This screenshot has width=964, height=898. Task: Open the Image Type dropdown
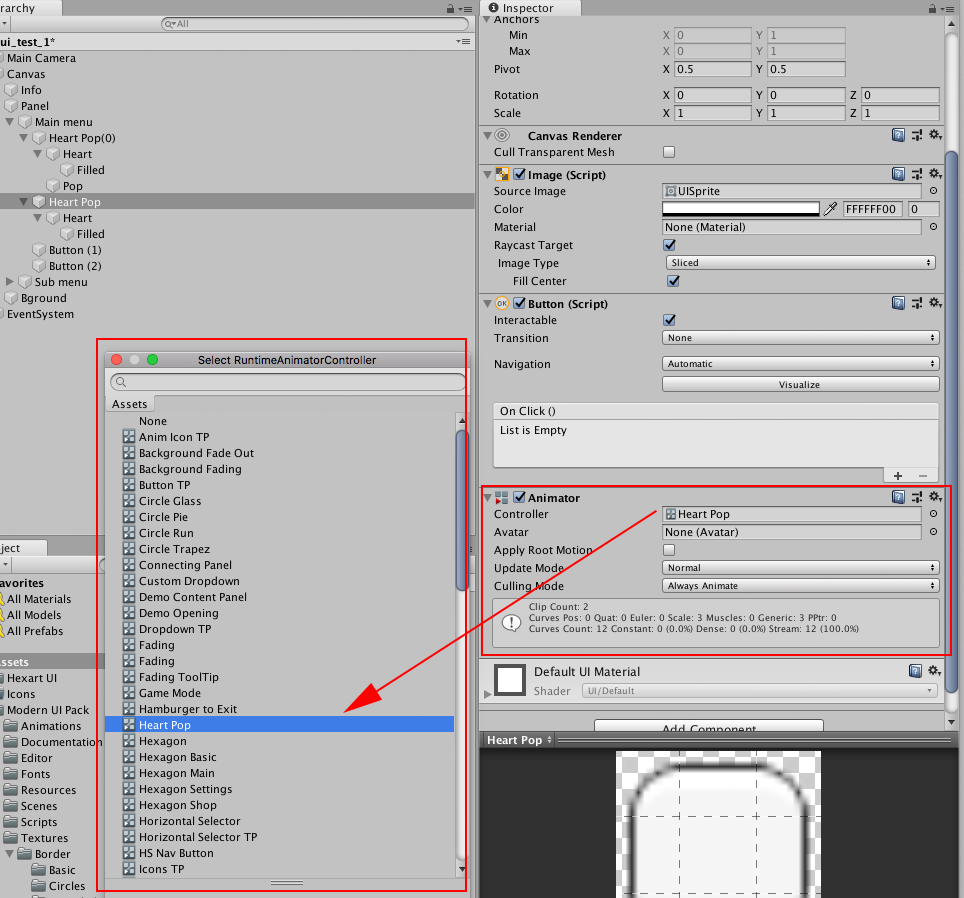point(798,263)
